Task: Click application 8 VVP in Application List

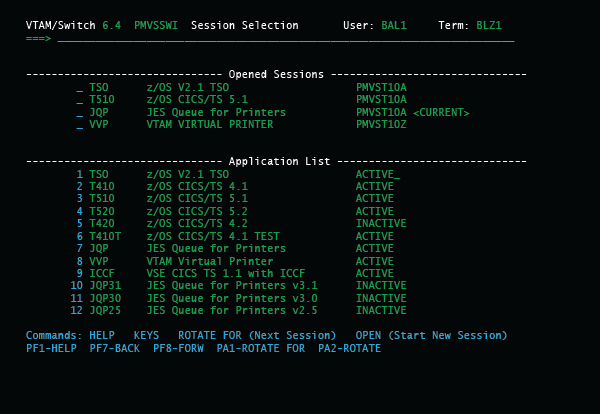Action: click(x=235, y=261)
